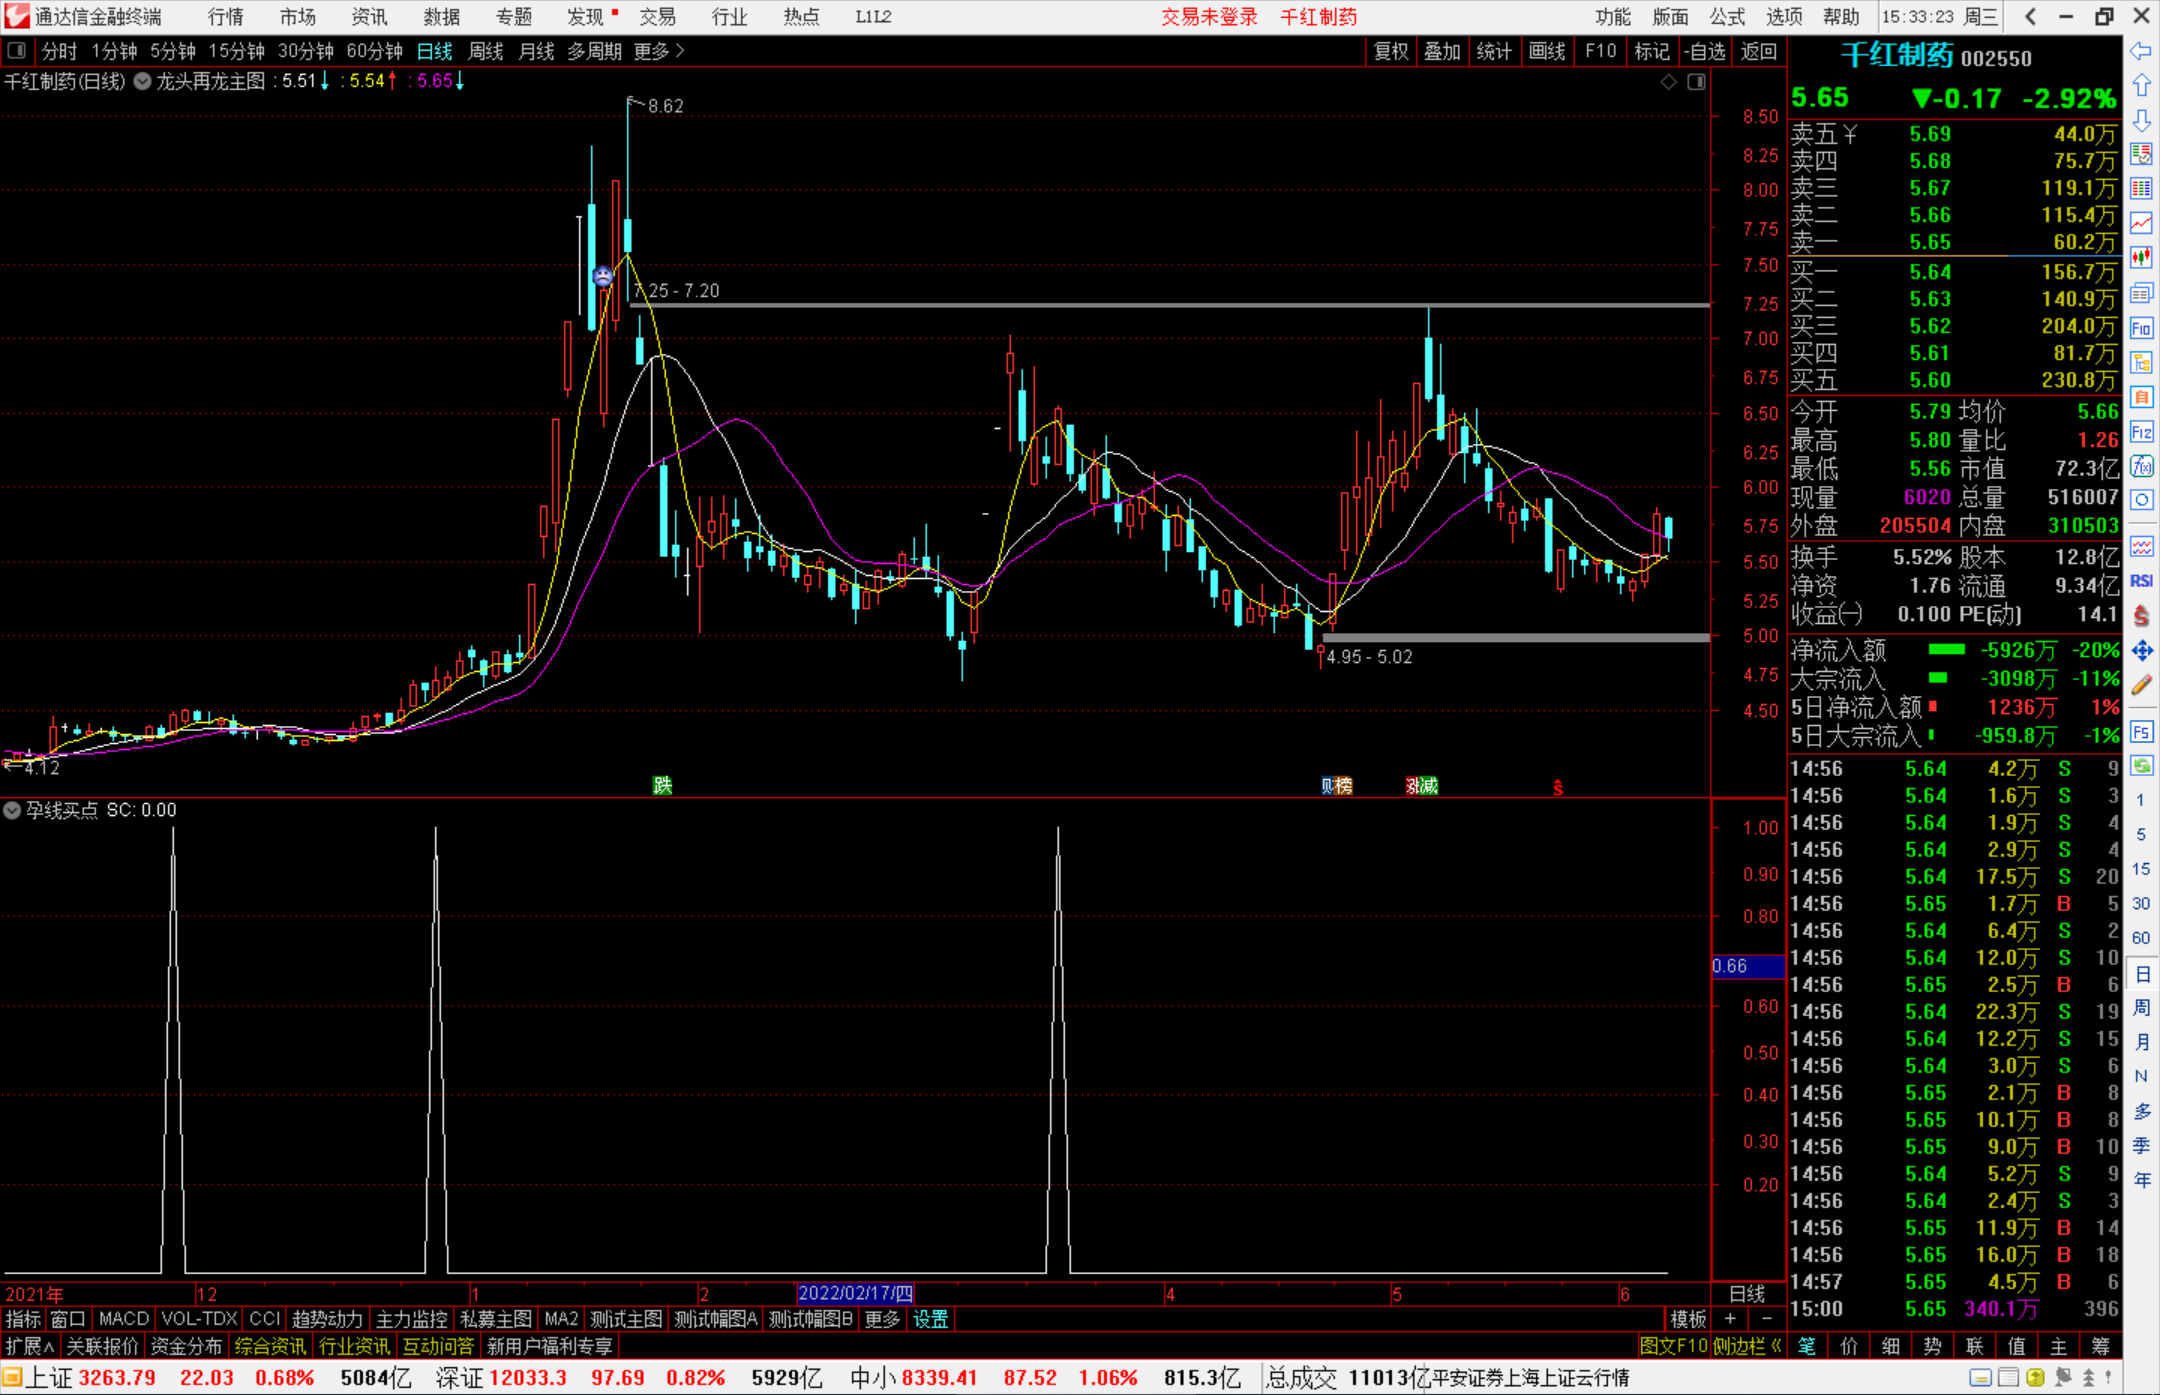2160x1395 pixels.
Task: Click the red S marker sidebar icon
Action: [x=2141, y=616]
